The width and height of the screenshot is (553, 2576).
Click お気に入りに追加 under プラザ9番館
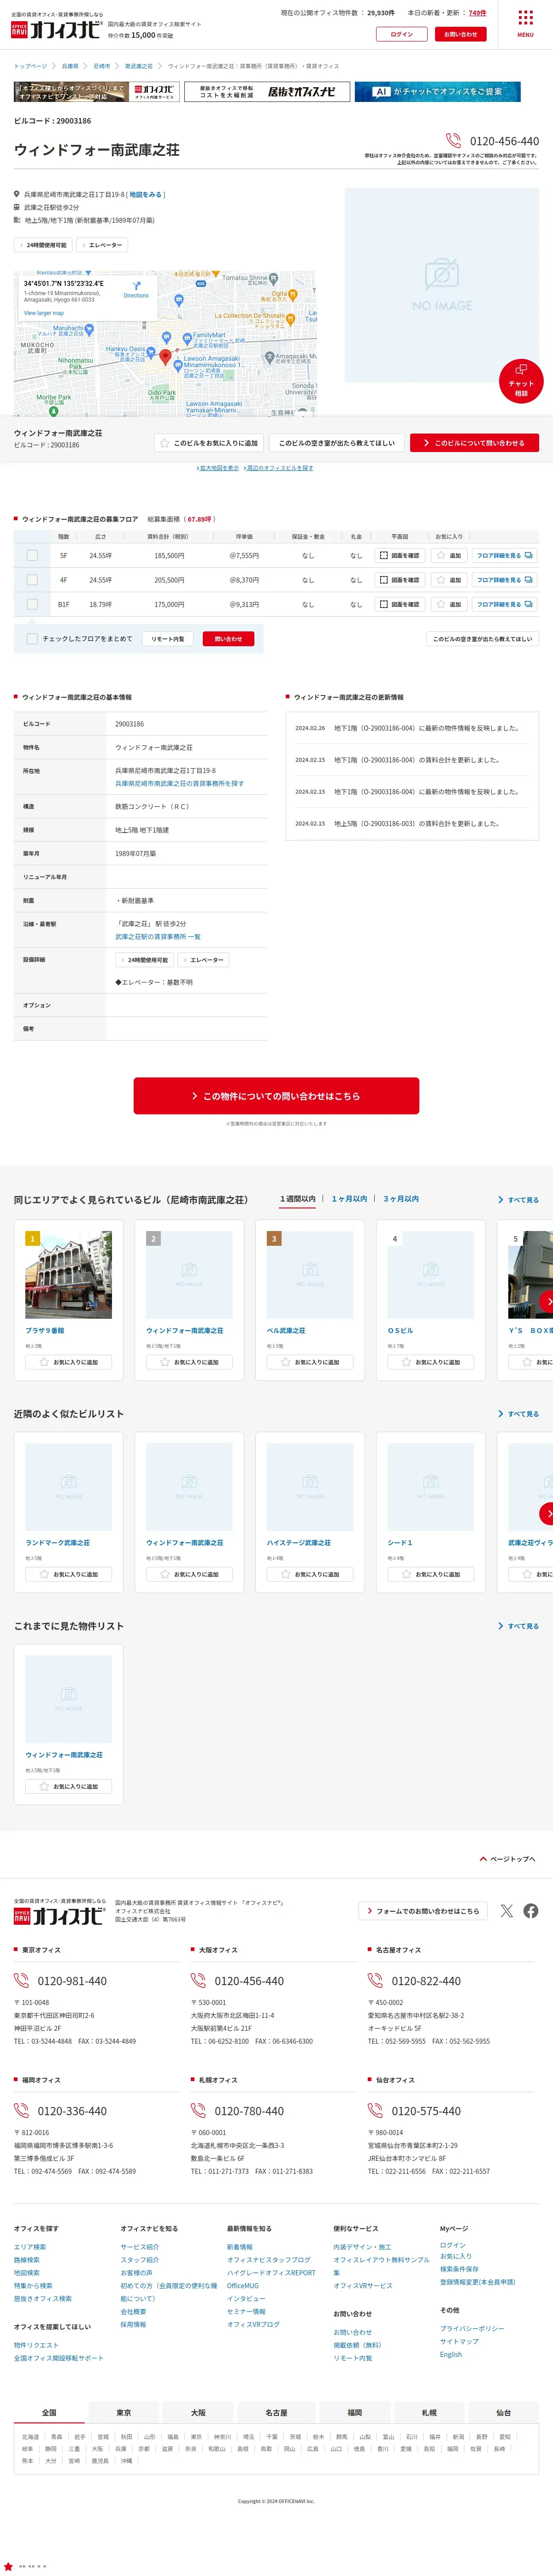pyautogui.click(x=68, y=1362)
